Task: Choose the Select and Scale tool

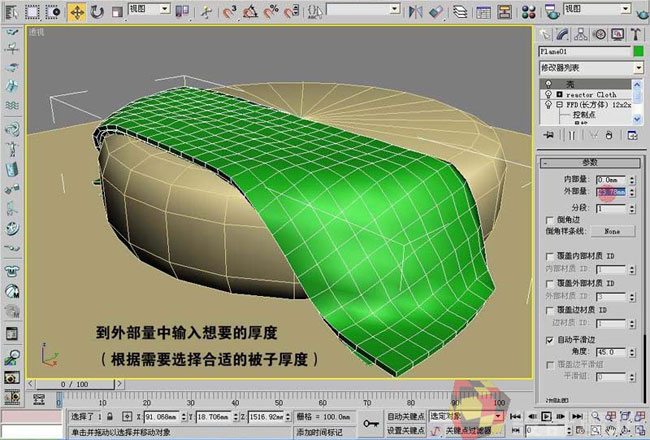Action: 117,12
